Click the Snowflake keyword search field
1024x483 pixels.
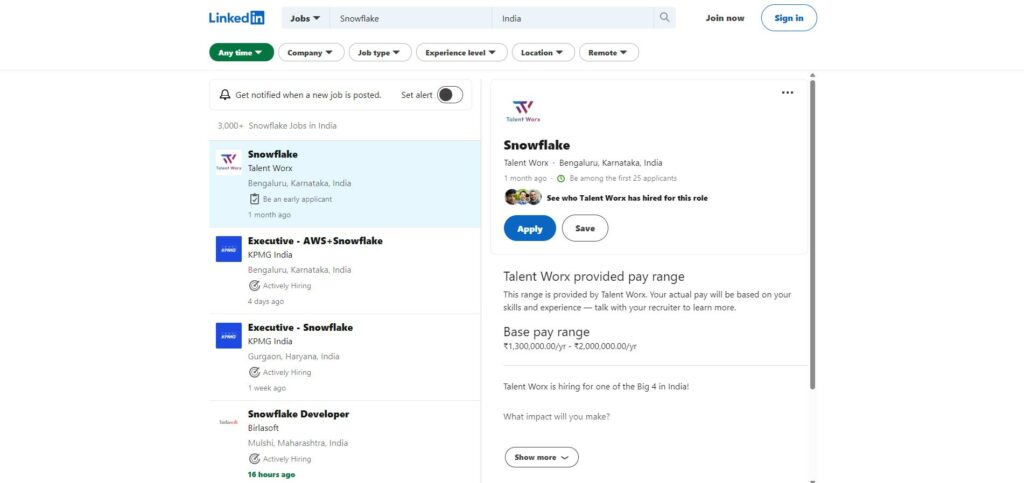[x=411, y=18]
